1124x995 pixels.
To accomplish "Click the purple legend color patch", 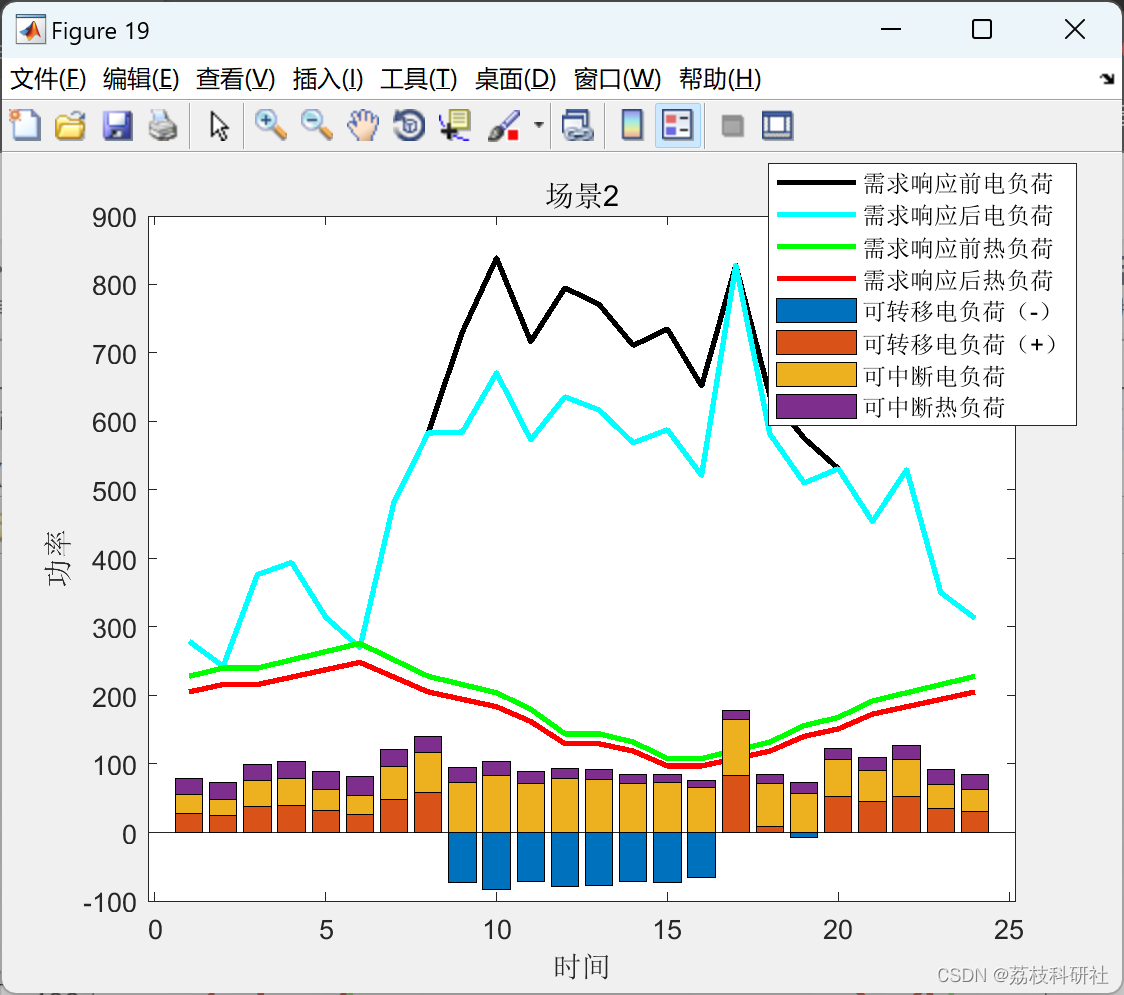I will coord(816,406).
